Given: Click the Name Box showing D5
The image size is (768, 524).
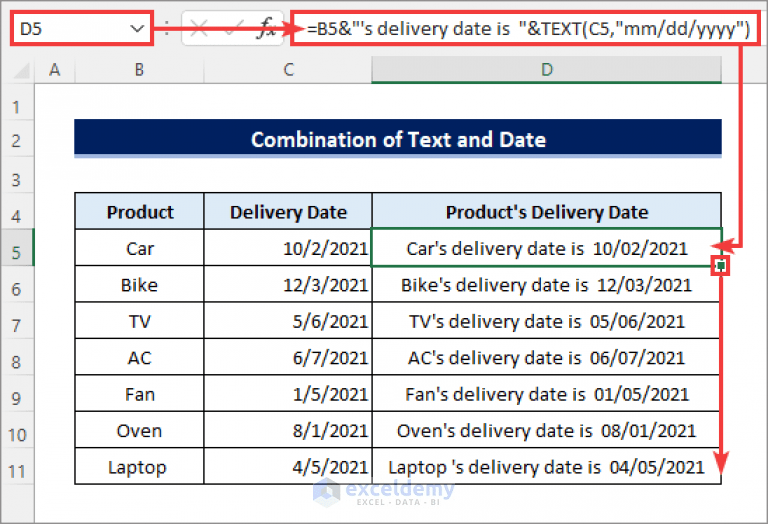Looking at the screenshot, I should tap(81, 29).
